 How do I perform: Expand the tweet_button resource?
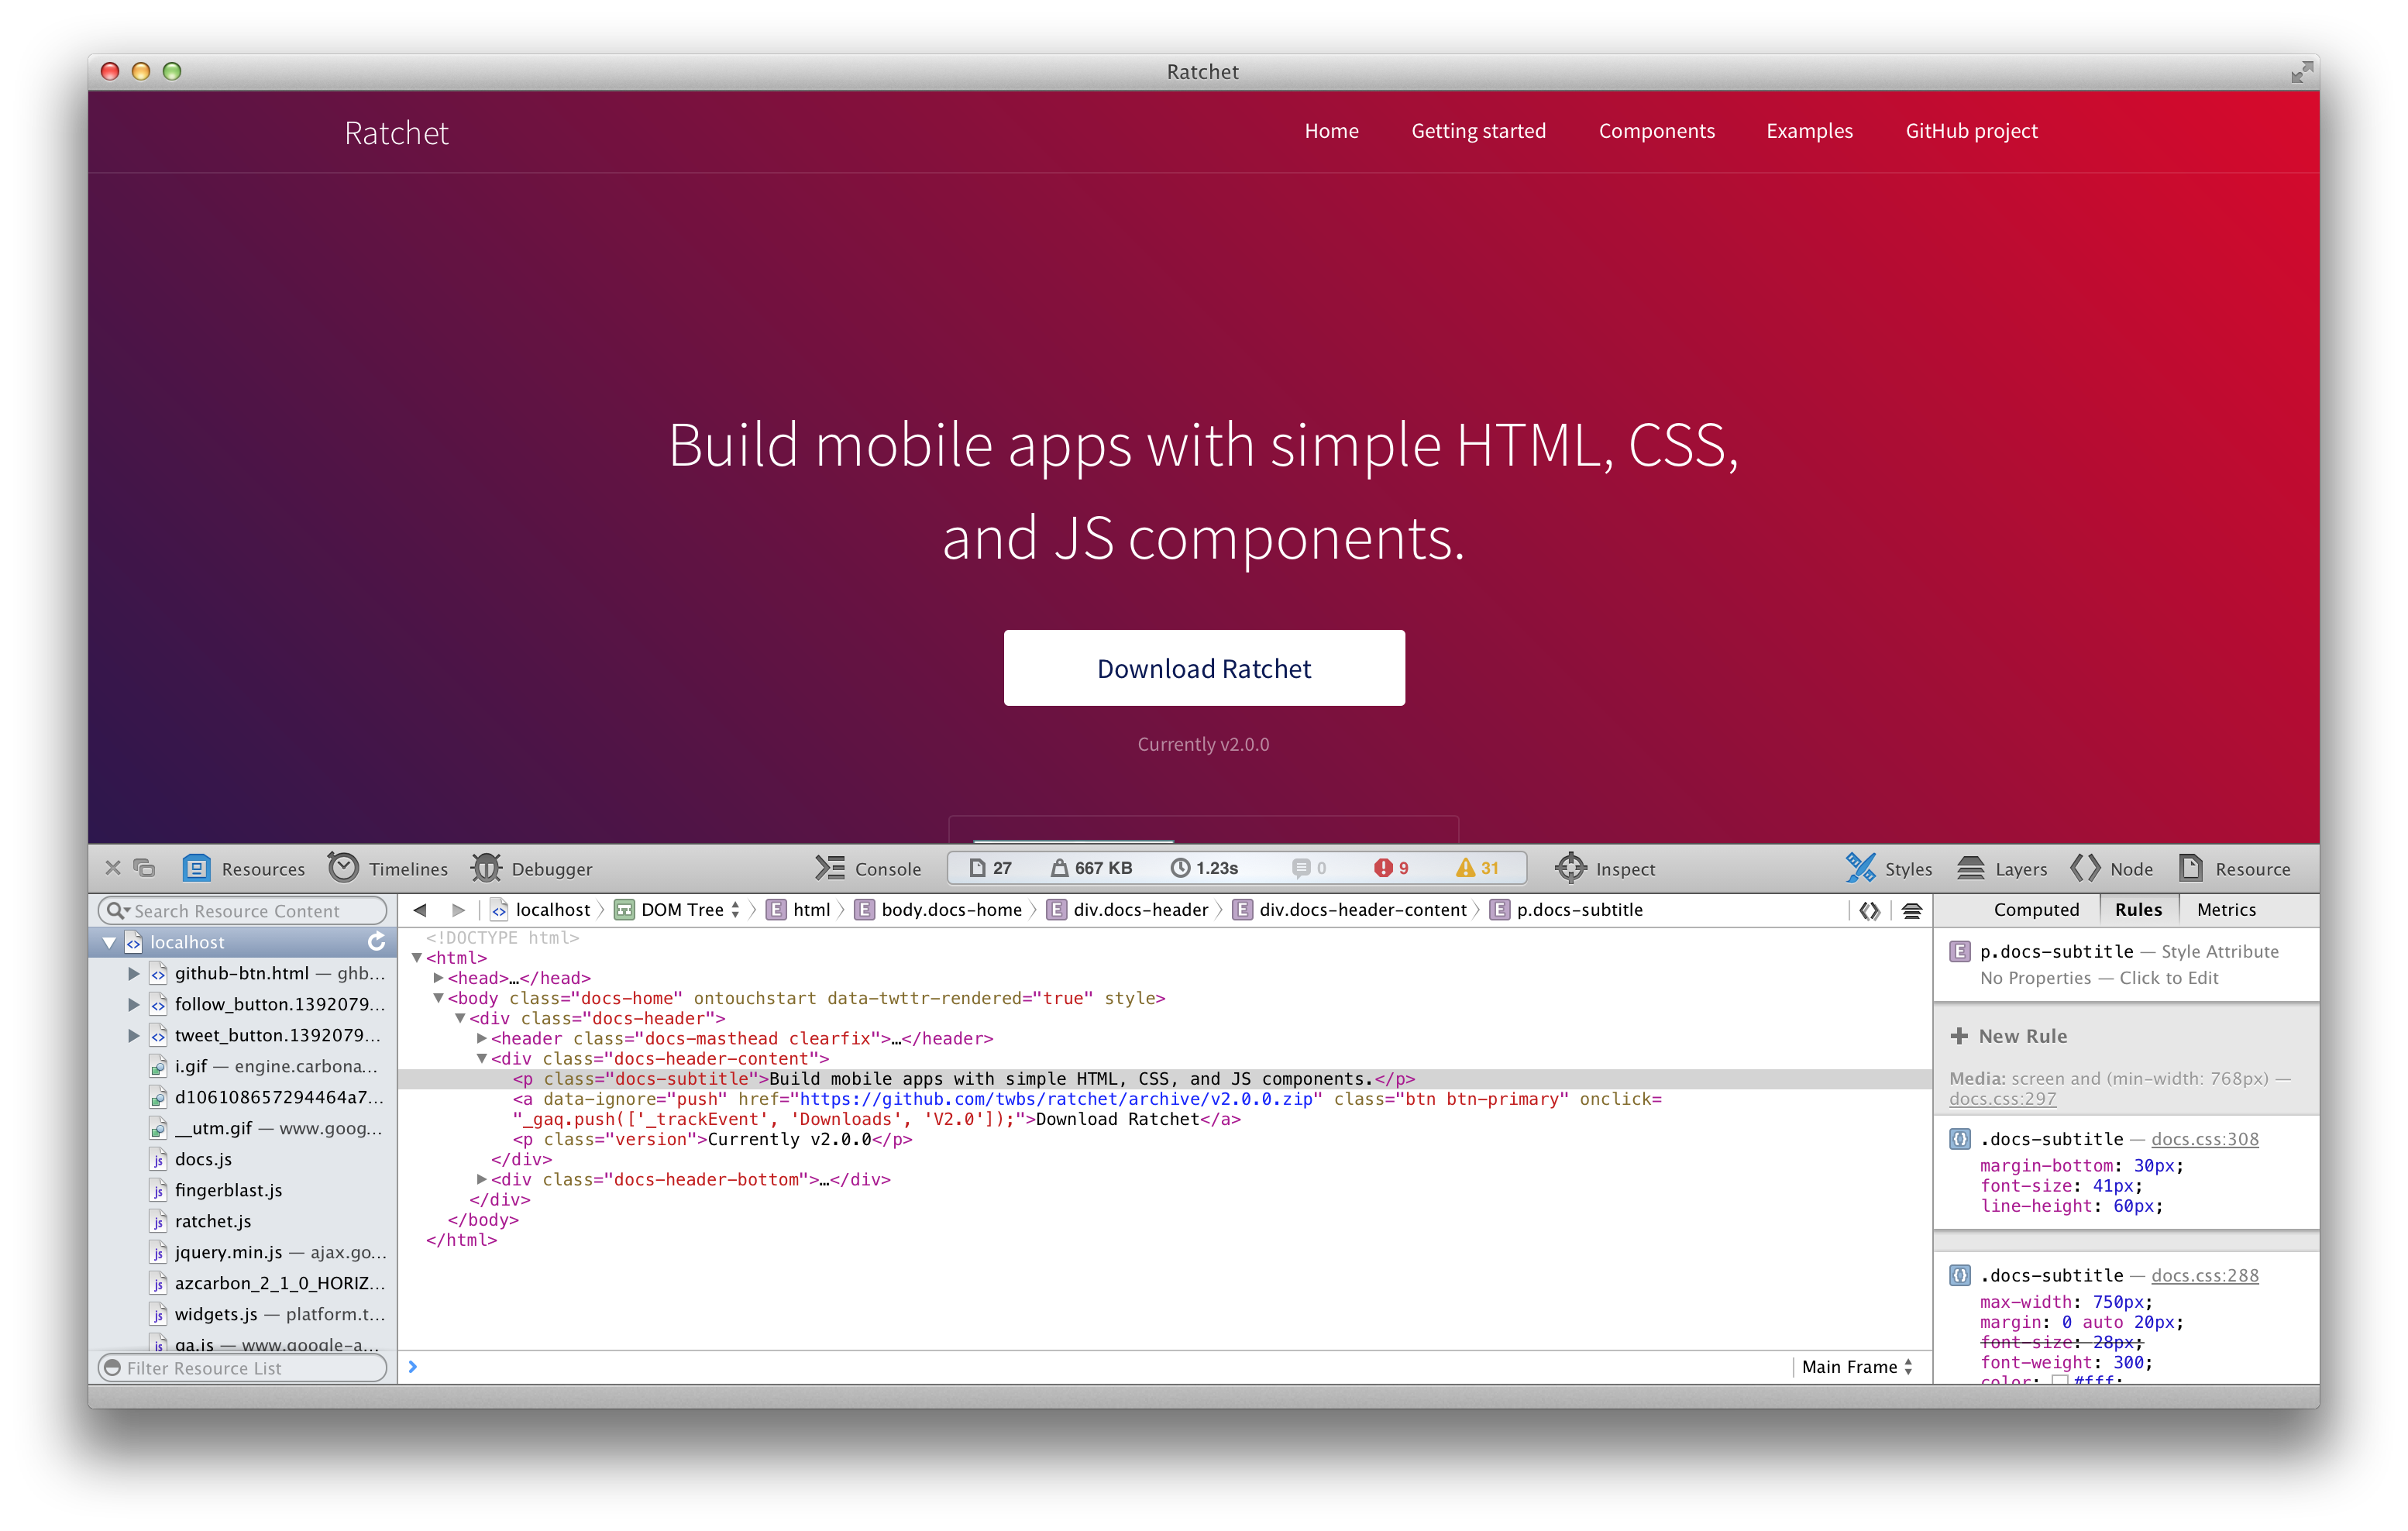click(133, 1035)
